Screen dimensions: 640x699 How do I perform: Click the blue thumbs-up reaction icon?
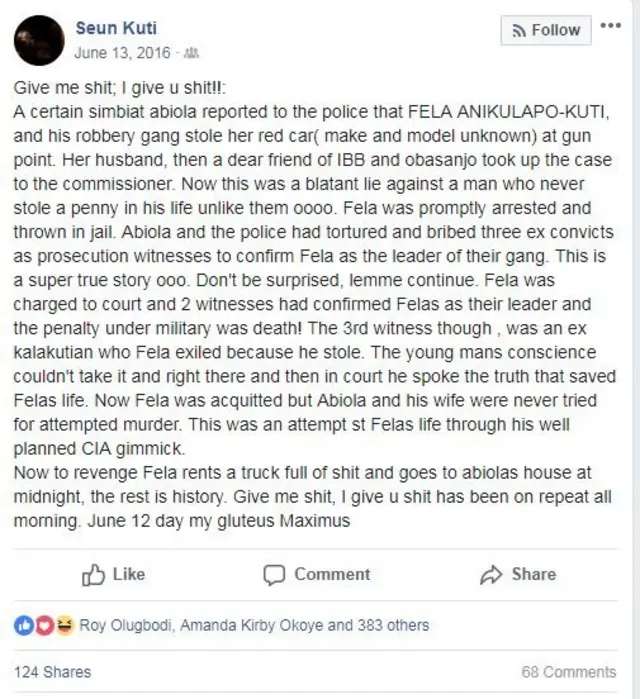coord(24,625)
